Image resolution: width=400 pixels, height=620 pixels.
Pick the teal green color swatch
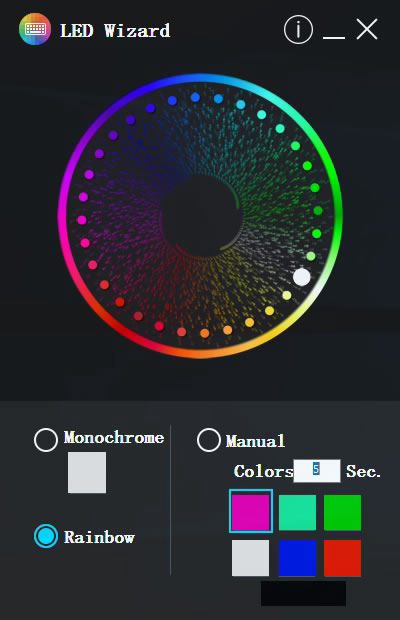297,512
